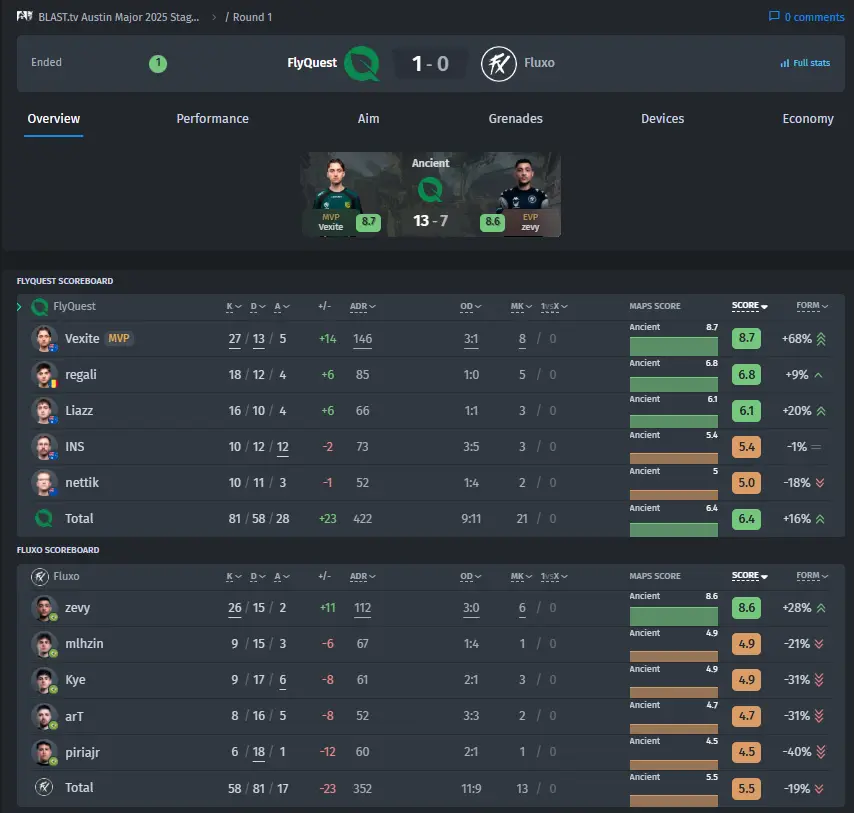Open BLAST.tv Austin Major 2025 breadcrumb link
The width and height of the screenshot is (854, 813).
tap(118, 17)
